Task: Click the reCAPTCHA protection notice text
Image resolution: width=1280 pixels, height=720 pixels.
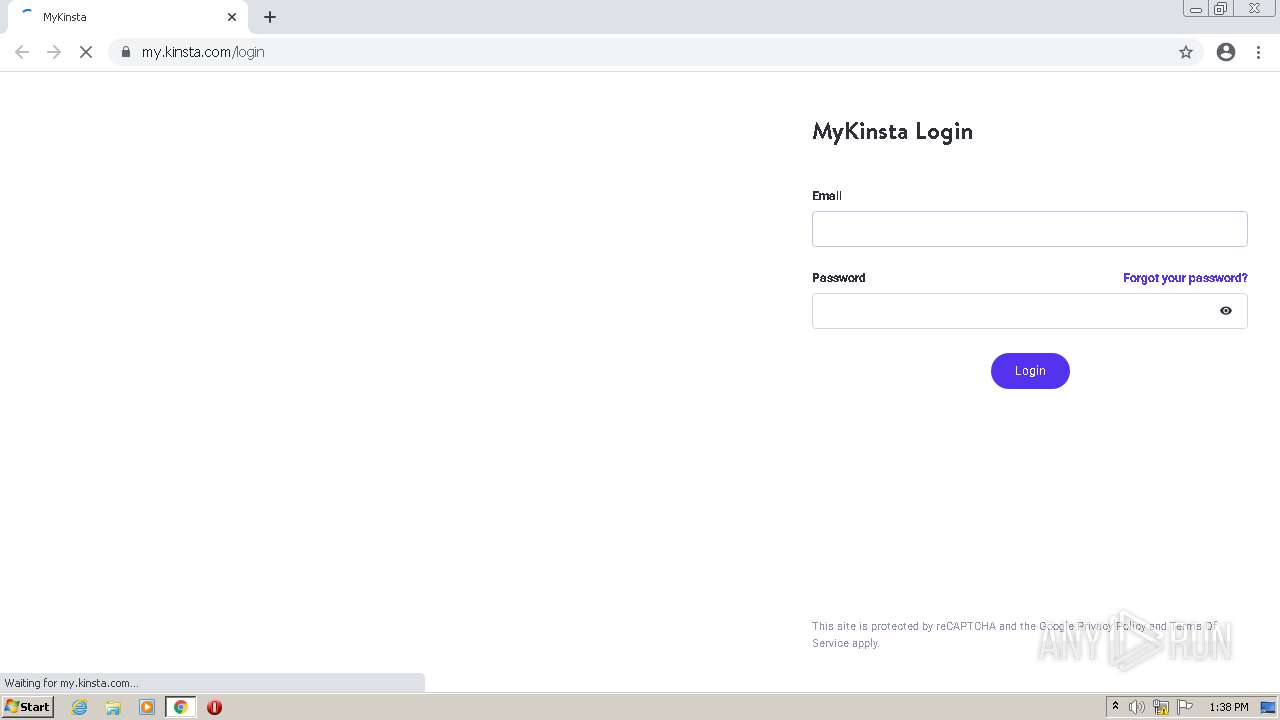Action: click(1014, 634)
